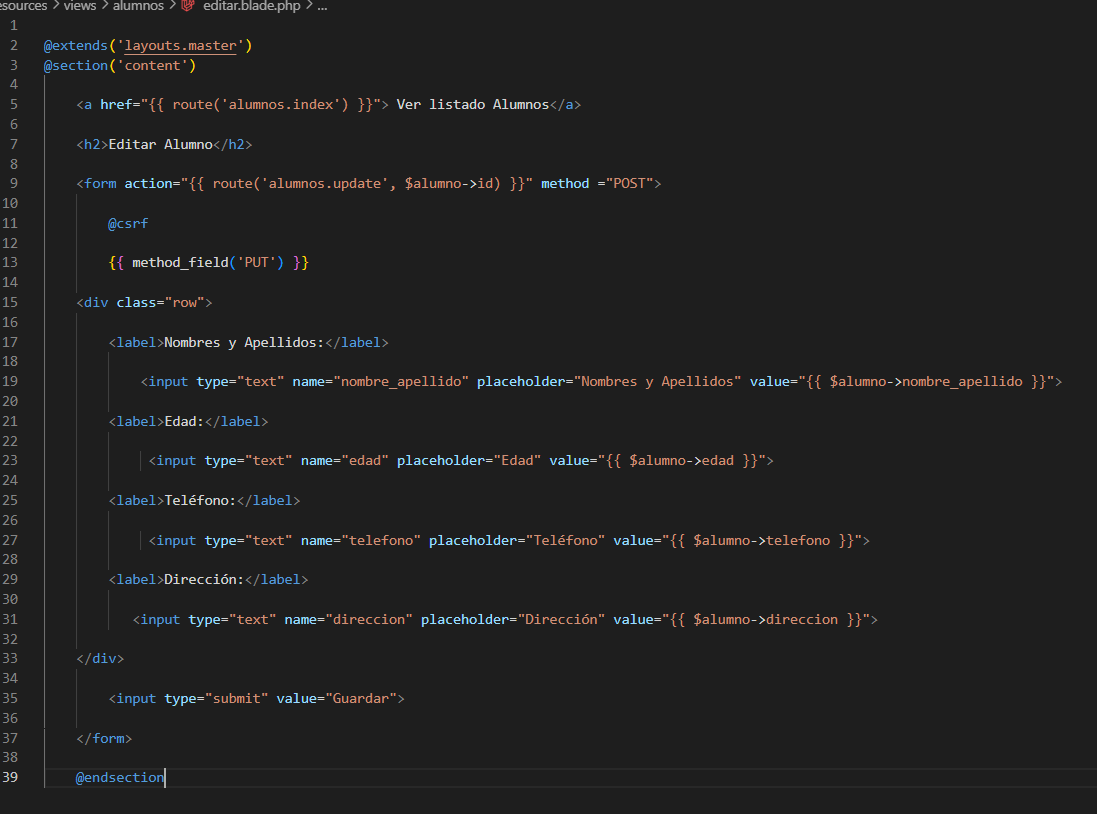Screen dimensions: 1097x814
Task: Click the method_field function call
Action: (x=180, y=262)
